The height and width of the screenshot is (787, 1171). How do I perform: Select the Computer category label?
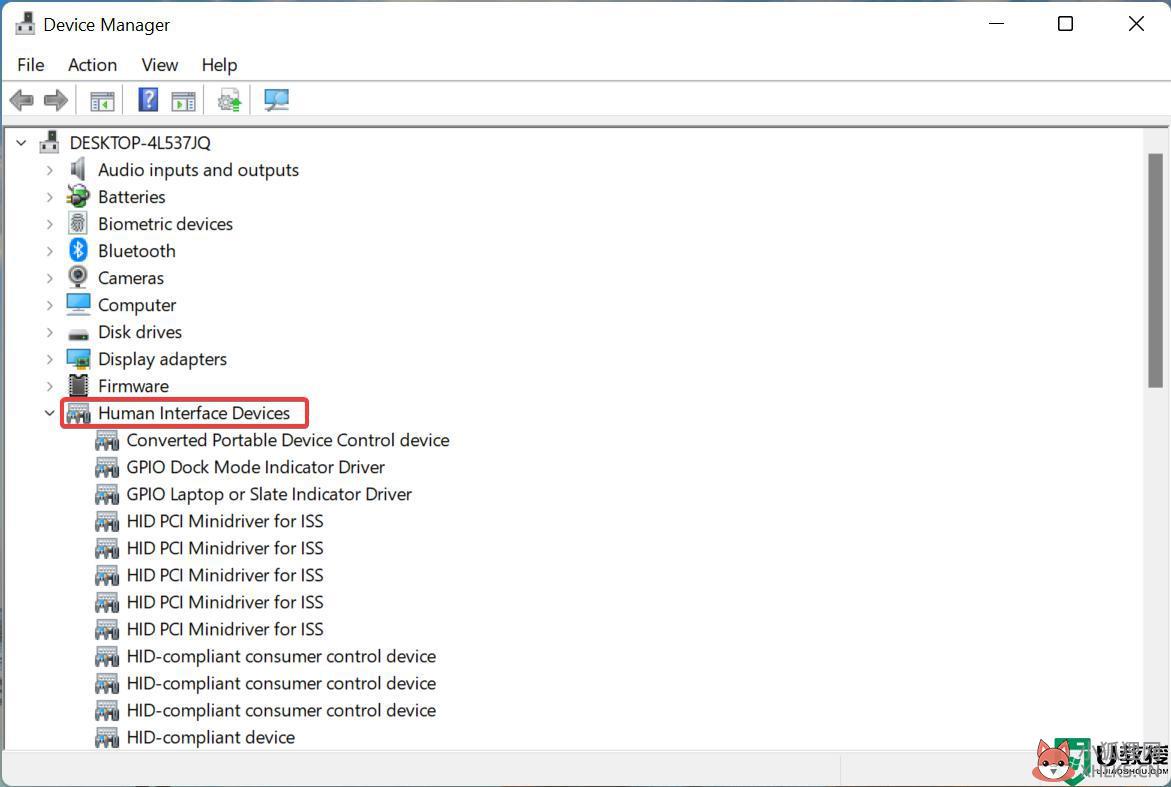click(137, 305)
